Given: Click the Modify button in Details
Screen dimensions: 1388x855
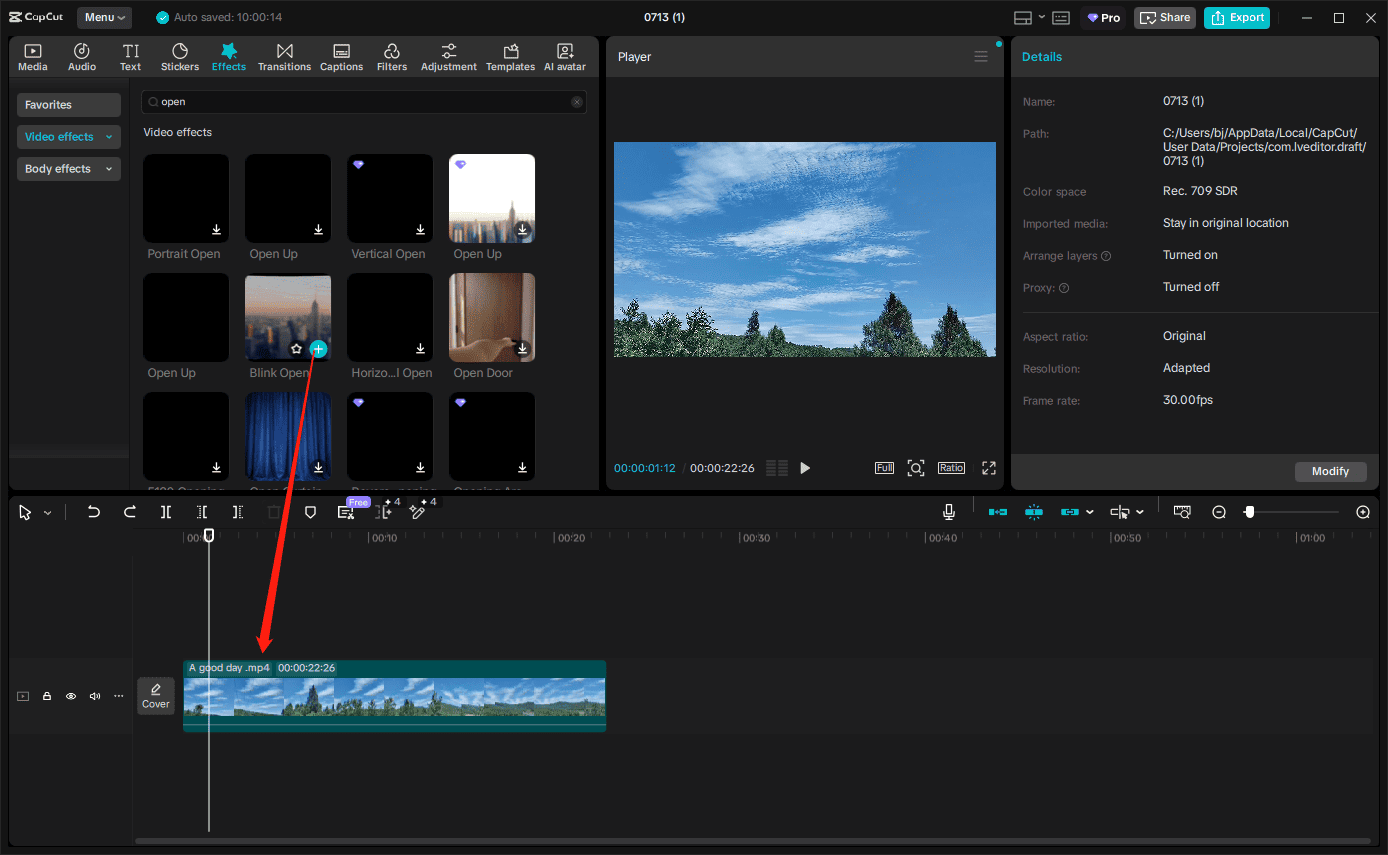Looking at the screenshot, I should (x=1330, y=471).
